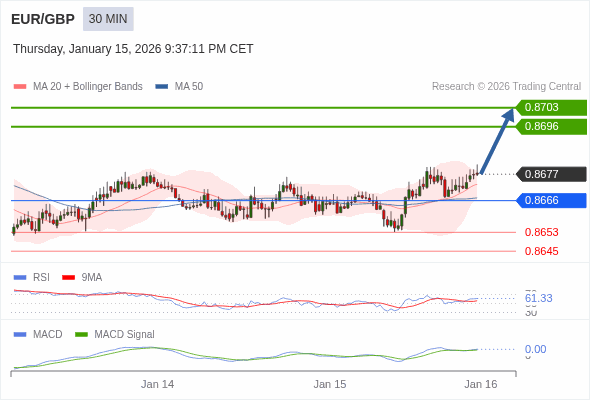This screenshot has height=400, width=590.
Task: Click the 0.8703 resistance price tag
Action: point(551,108)
